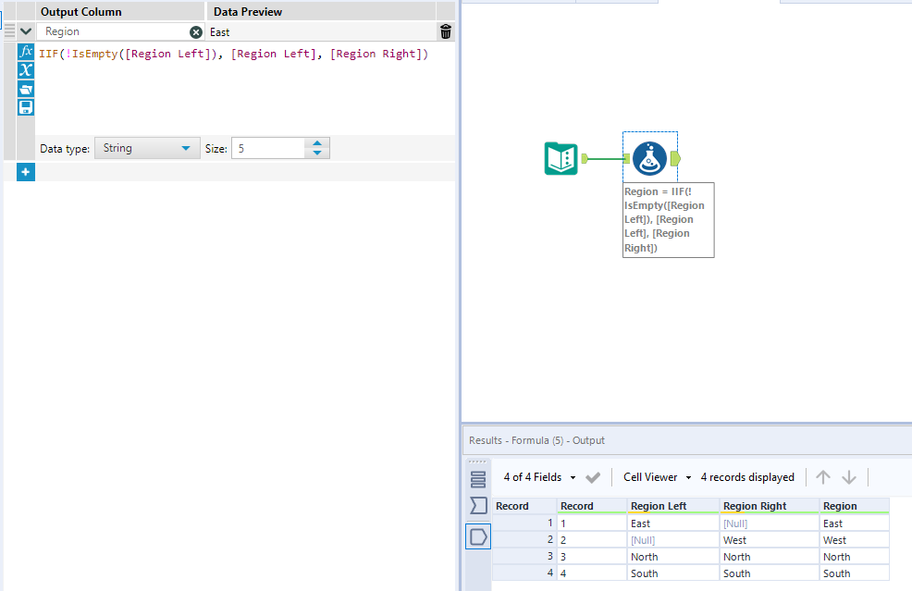Click the Data Preview header
Viewport: 912px width, 591px height.
click(x=321, y=12)
